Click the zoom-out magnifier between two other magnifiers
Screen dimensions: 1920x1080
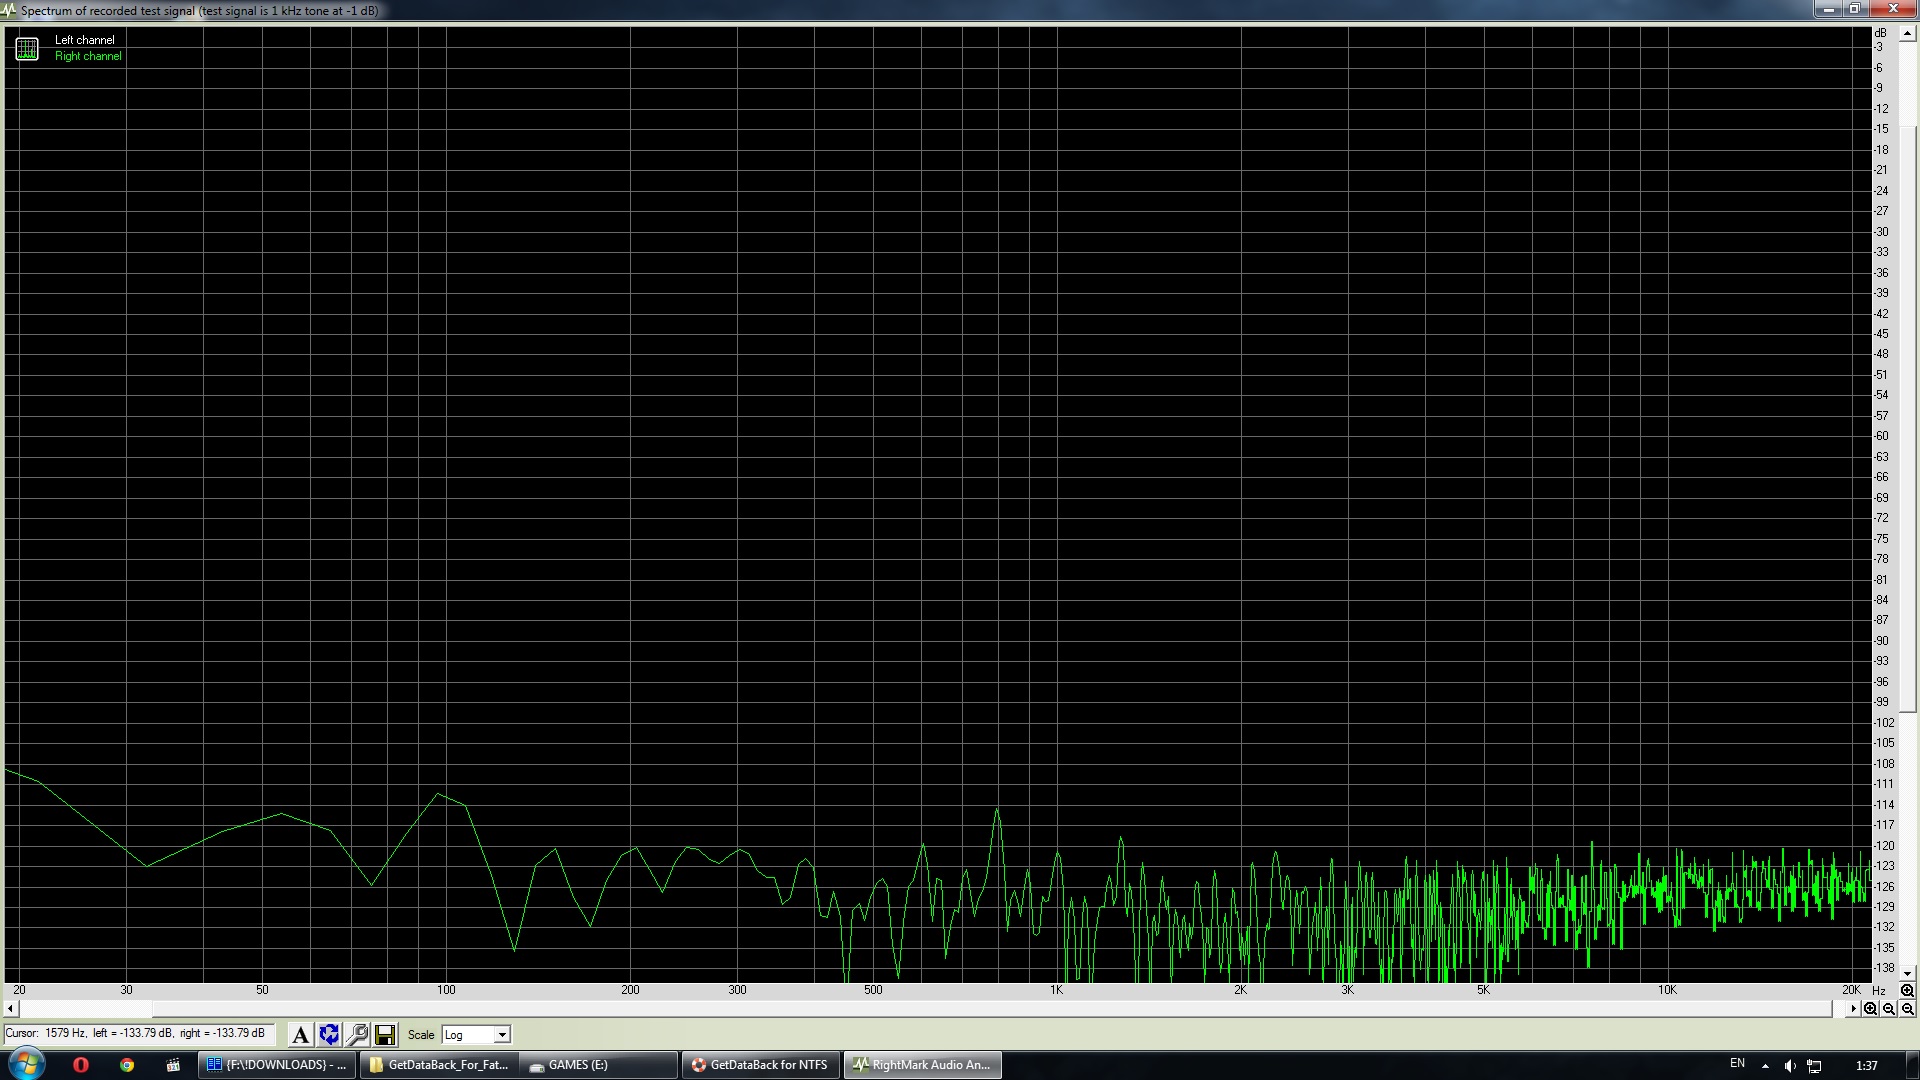(1889, 1009)
